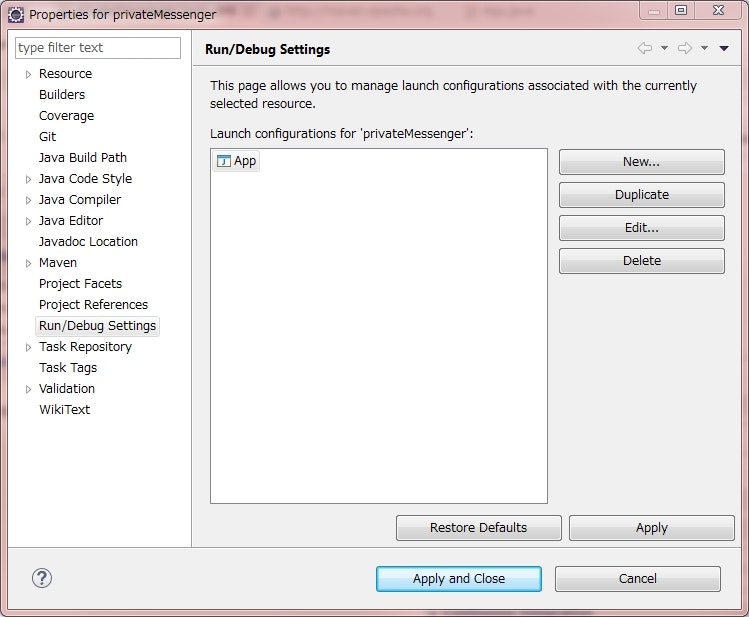The width and height of the screenshot is (749, 617).
Task: Open WikiText properties page
Action: 64,410
